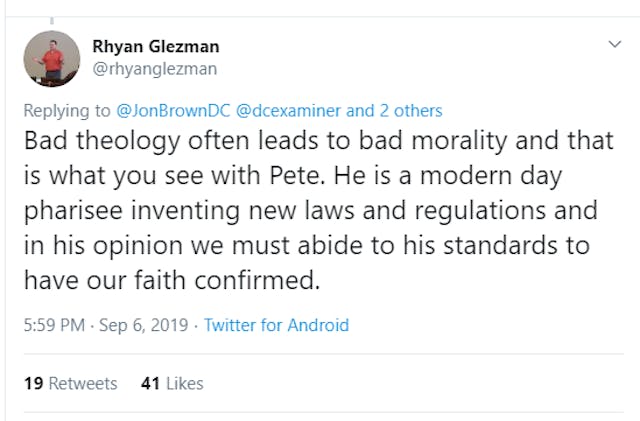Open the Twitter for Android source link
The height and width of the screenshot is (421, 640).
[x=276, y=325]
